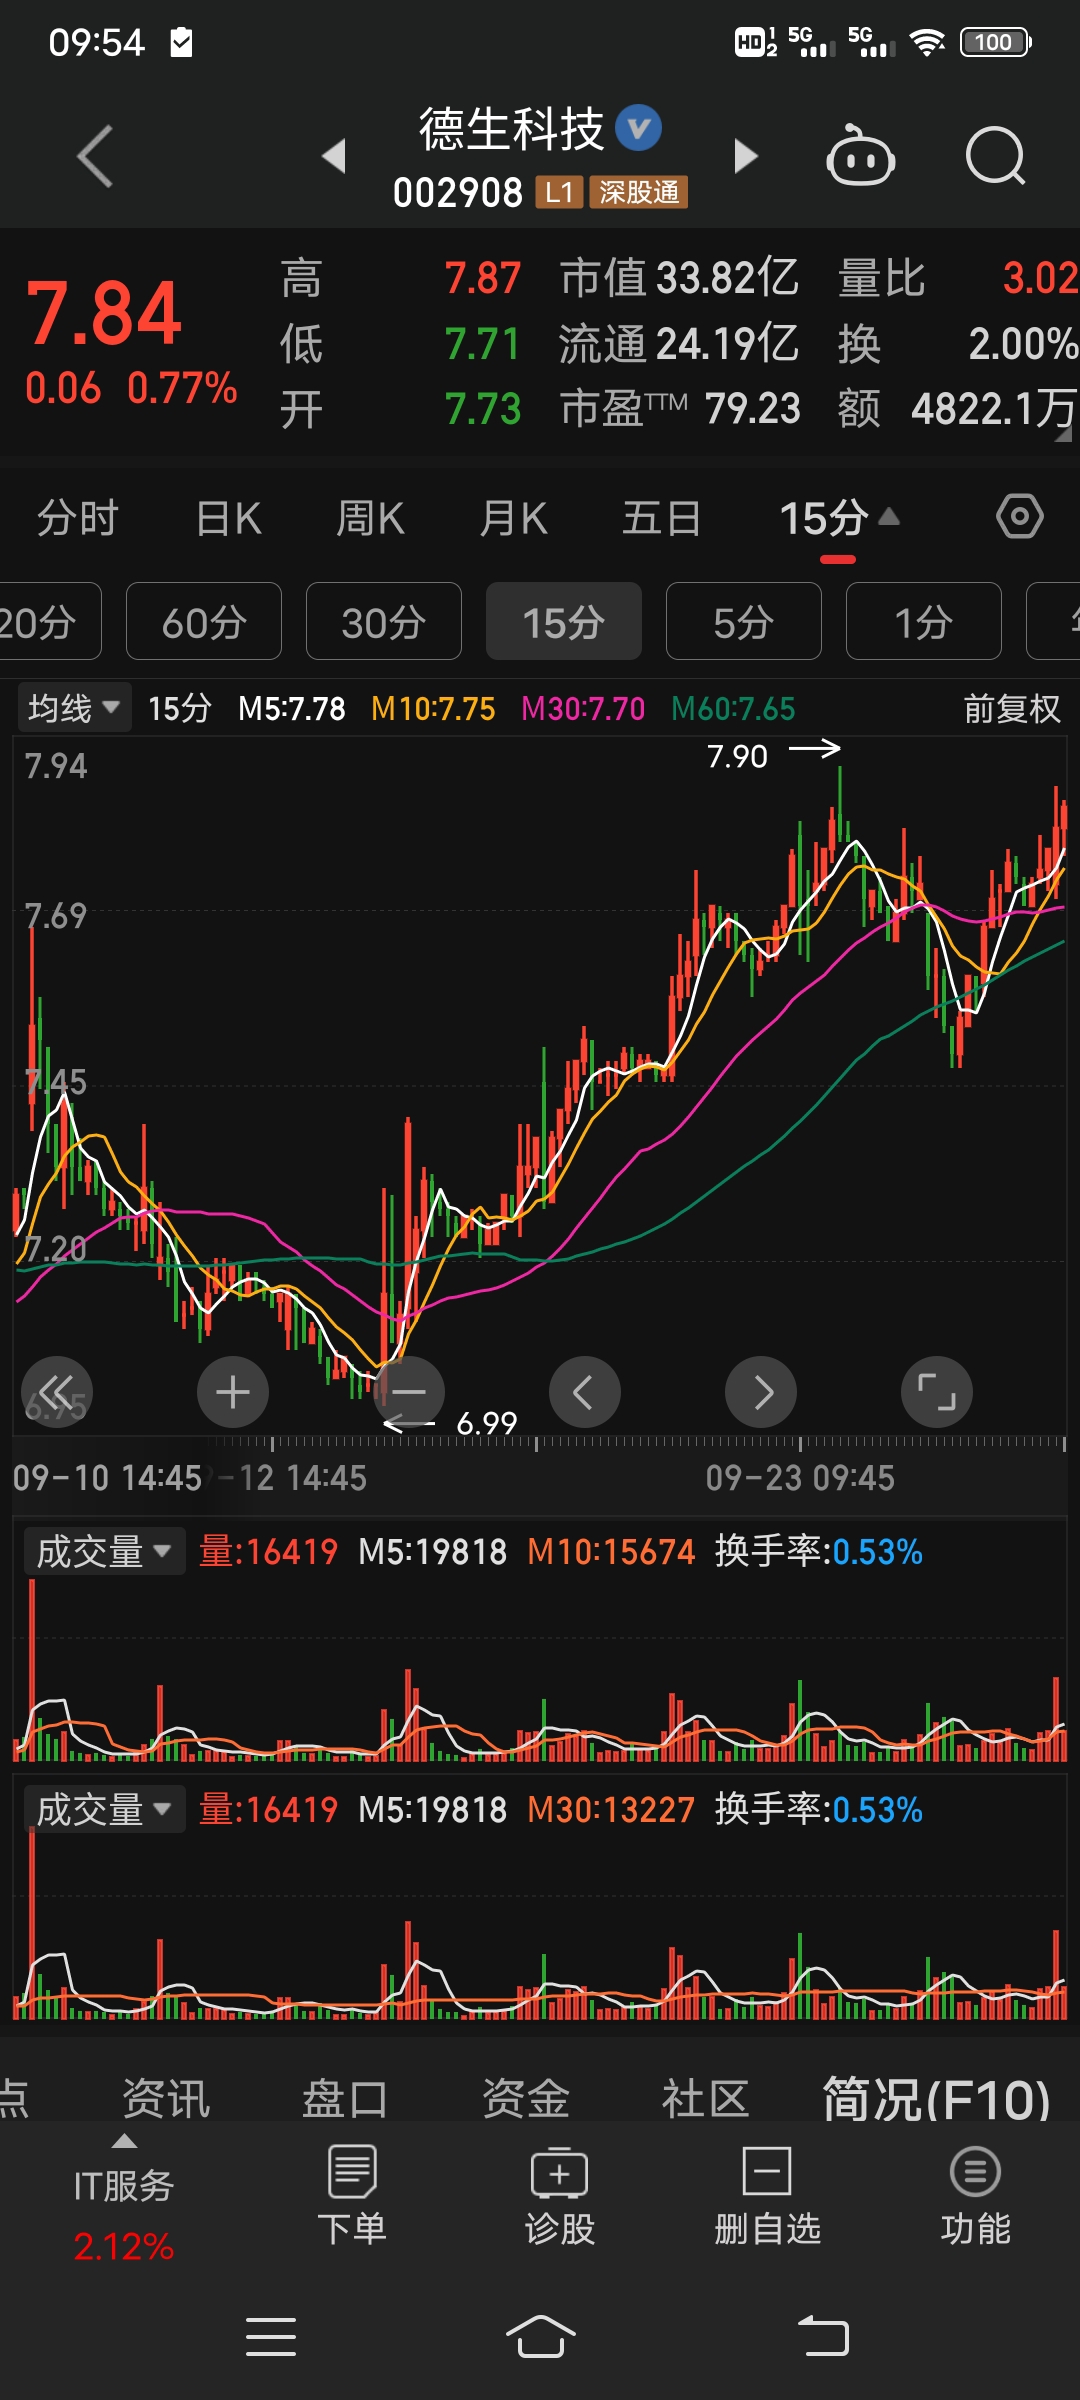Viewport: 1080px width, 2400px height.
Task: Open 资金 capital flow tab
Action: pyautogui.click(x=526, y=2098)
